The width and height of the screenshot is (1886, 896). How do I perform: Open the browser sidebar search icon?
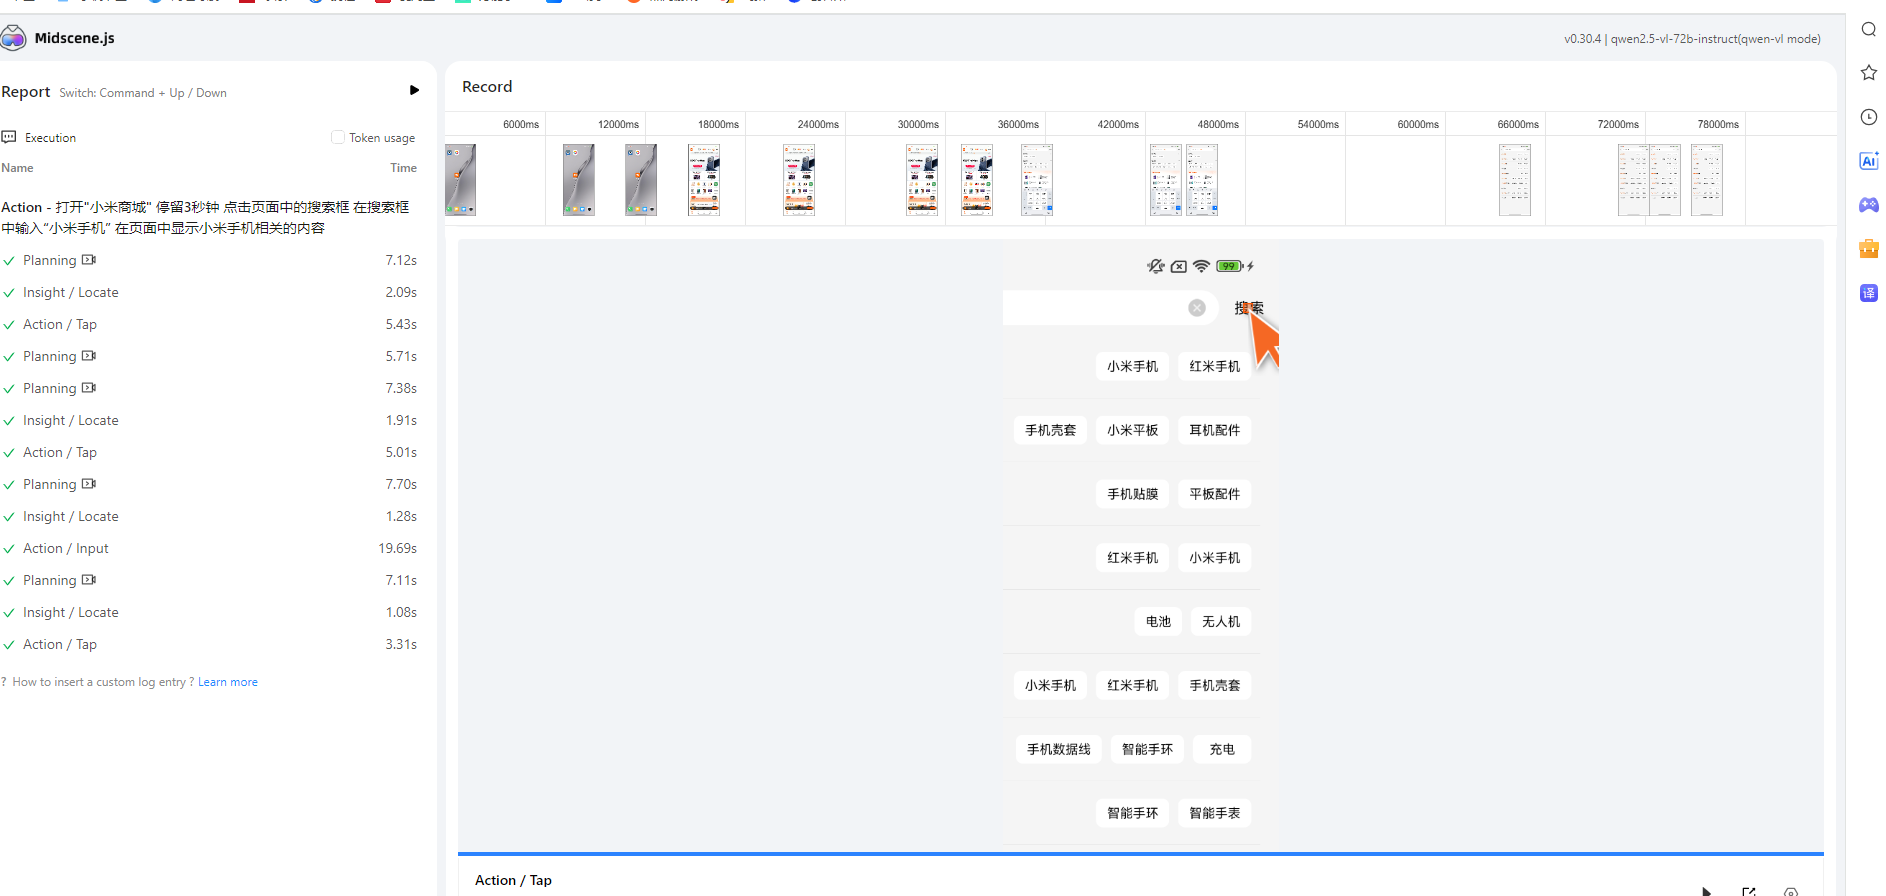pyautogui.click(x=1868, y=29)
